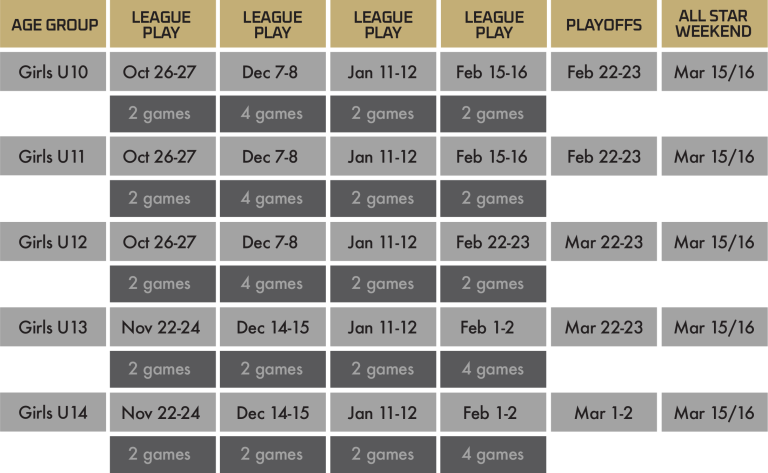
Task: Click Girls U10 Oct 26-27 date cell
Action: click(x=163, y=72)
